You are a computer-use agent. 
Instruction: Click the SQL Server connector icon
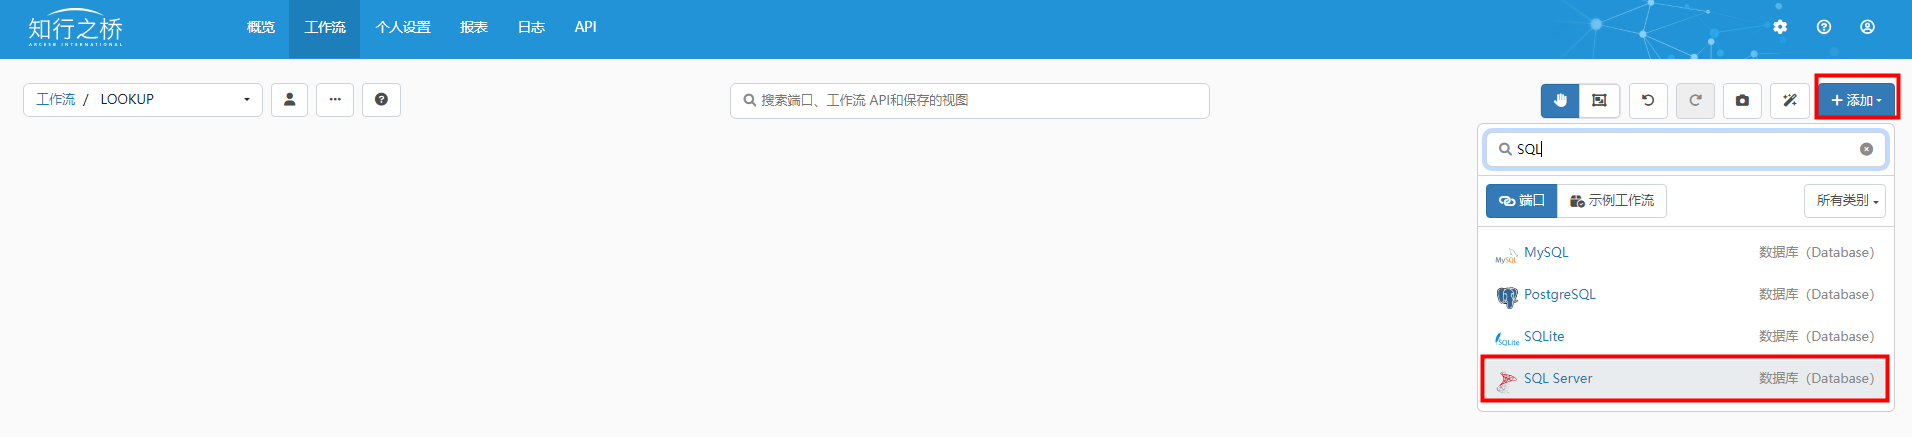pos(1506,380)
